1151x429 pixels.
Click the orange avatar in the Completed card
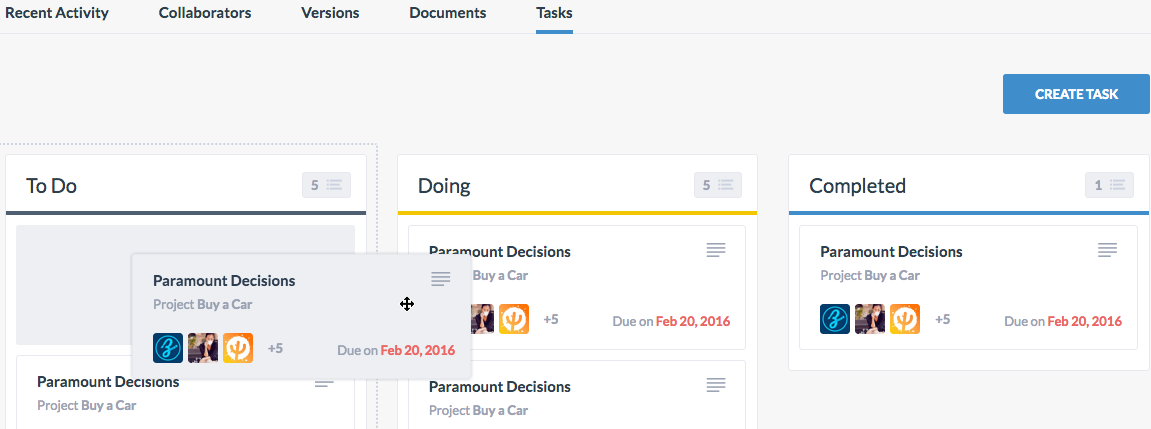[905, 320]
